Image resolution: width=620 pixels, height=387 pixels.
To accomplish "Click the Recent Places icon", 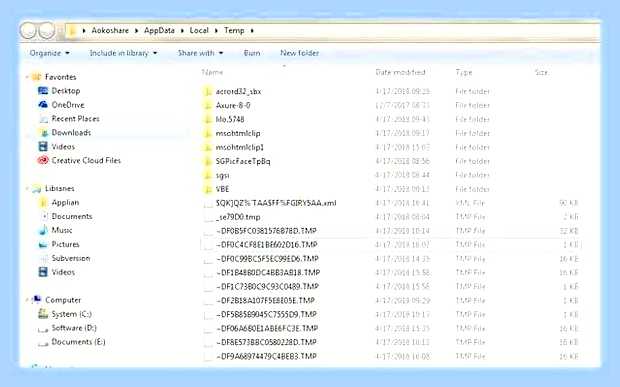I will 43,119.
